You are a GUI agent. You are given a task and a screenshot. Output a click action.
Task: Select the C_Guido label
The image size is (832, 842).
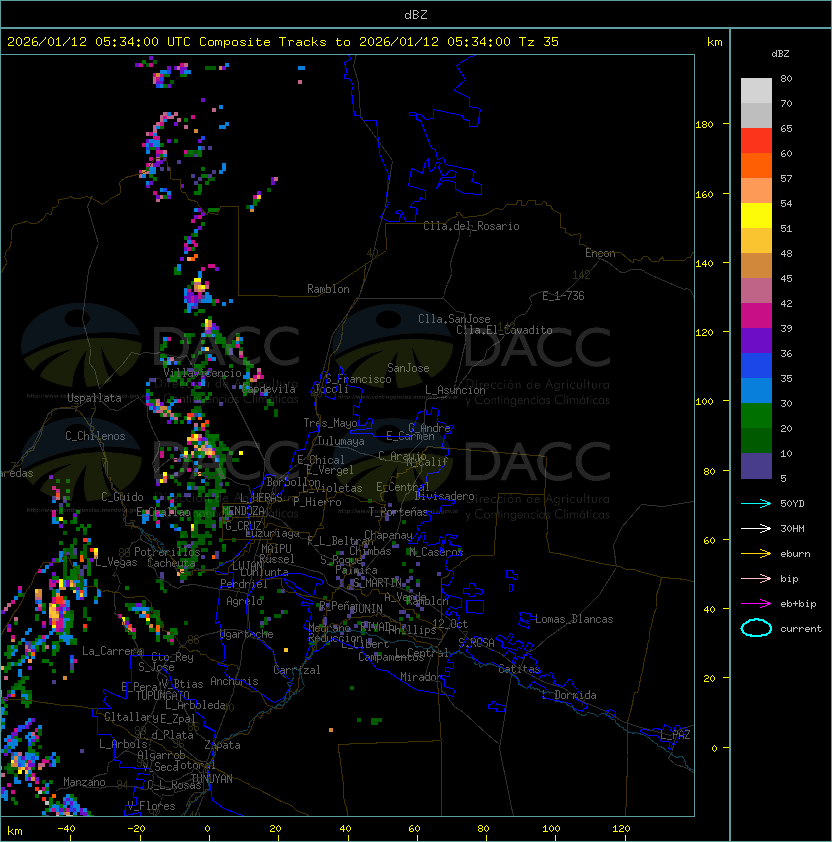tap(122, 497)
